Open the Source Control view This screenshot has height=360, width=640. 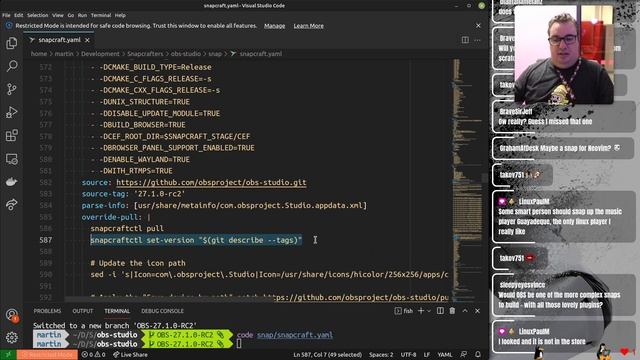click(11, 89)
